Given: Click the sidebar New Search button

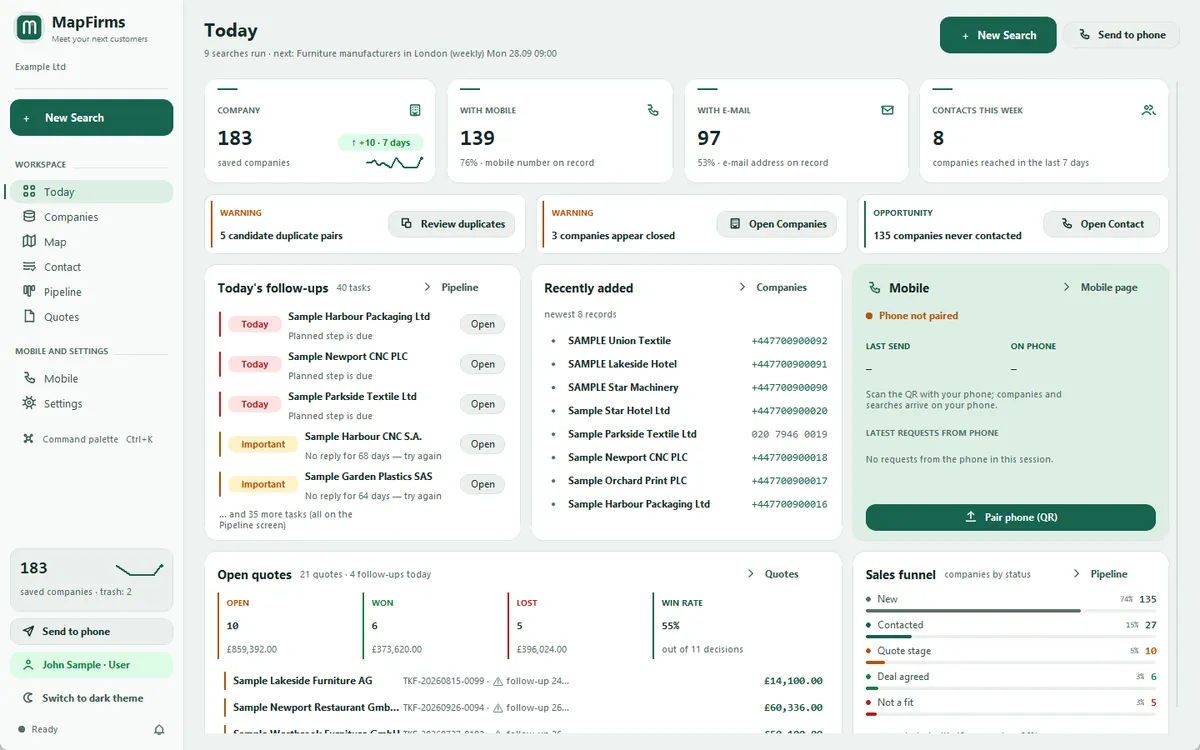Looking at the screenshot, I should click(92, 118).
